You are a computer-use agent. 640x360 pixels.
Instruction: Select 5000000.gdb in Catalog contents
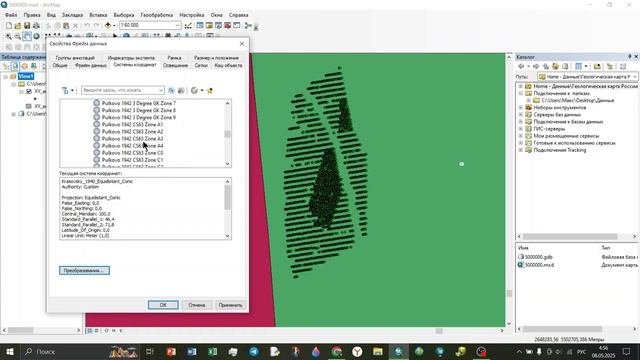tap(538, 257)
